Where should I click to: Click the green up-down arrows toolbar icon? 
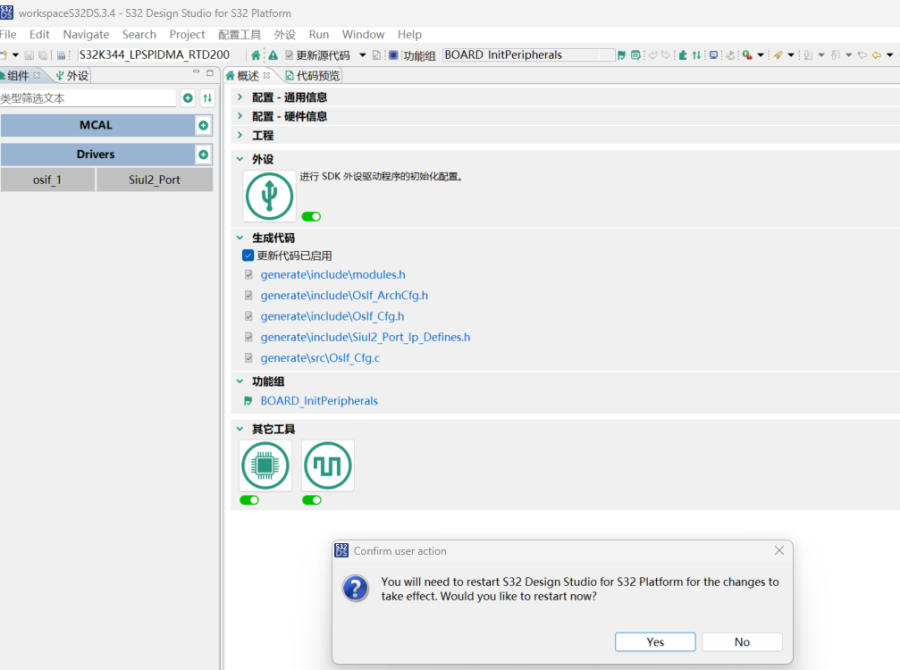[696, 55]
